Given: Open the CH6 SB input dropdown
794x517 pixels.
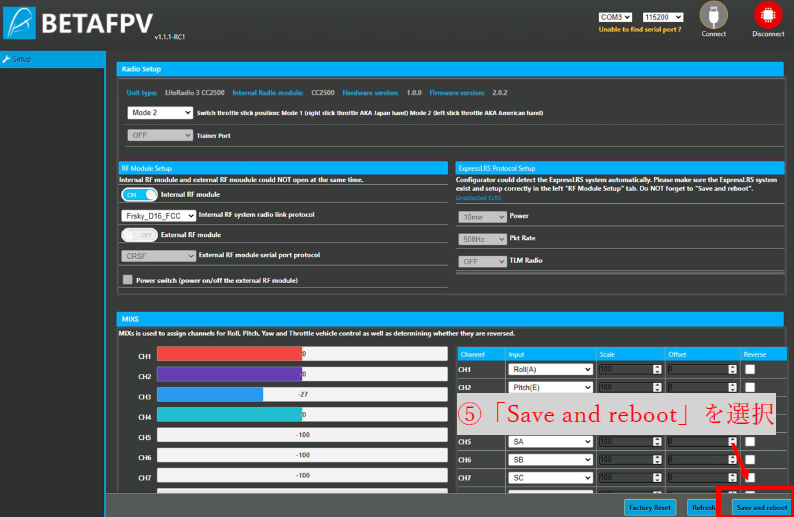Looking at the screenshot, I should point(550,459).
